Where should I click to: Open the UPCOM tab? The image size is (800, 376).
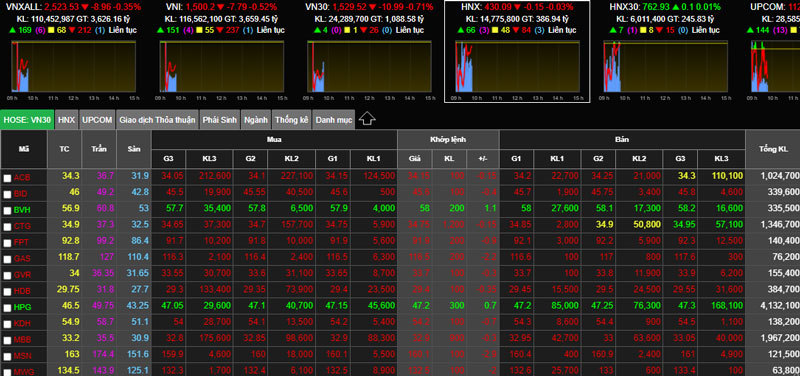pyautogui.click(x=97, y=120)
